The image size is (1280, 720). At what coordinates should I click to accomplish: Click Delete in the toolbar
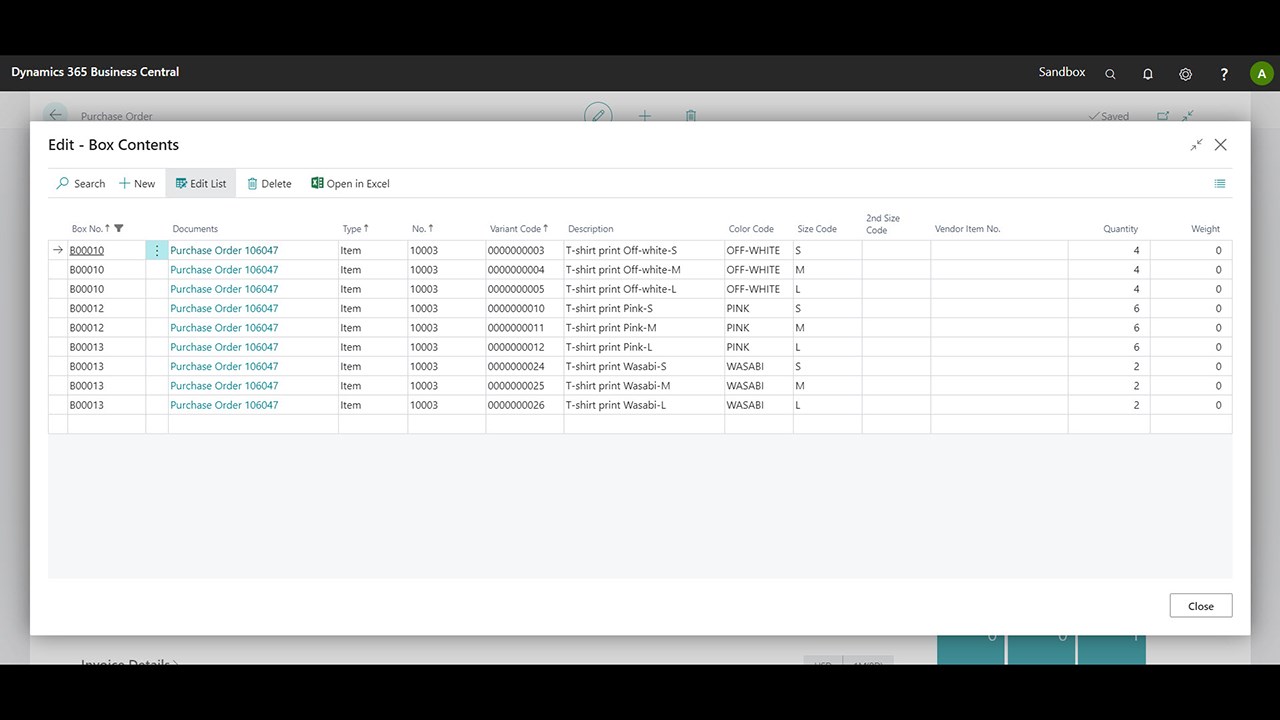(269, 184)
